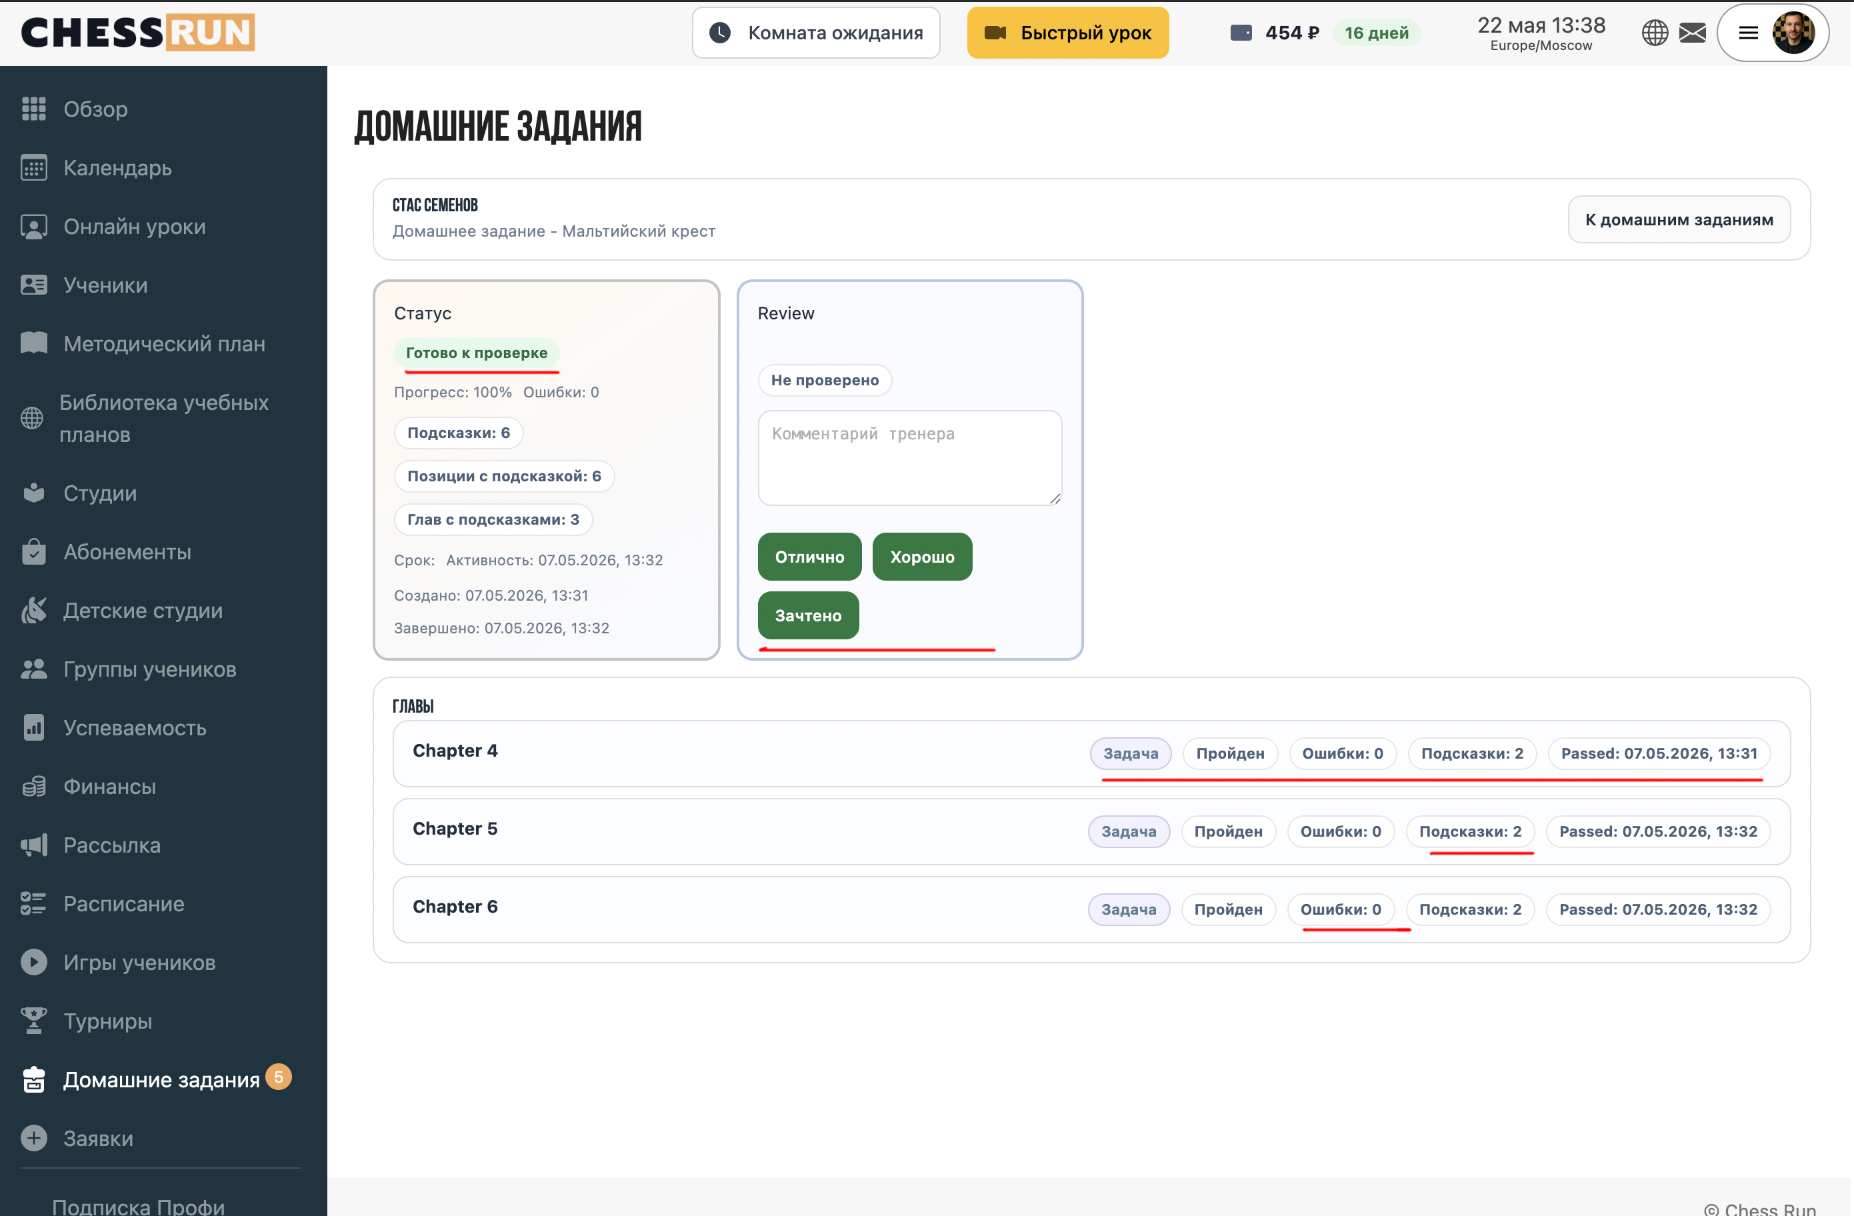Open Комната ожидания button
Screen dimensions: 1854x1216
816,33
